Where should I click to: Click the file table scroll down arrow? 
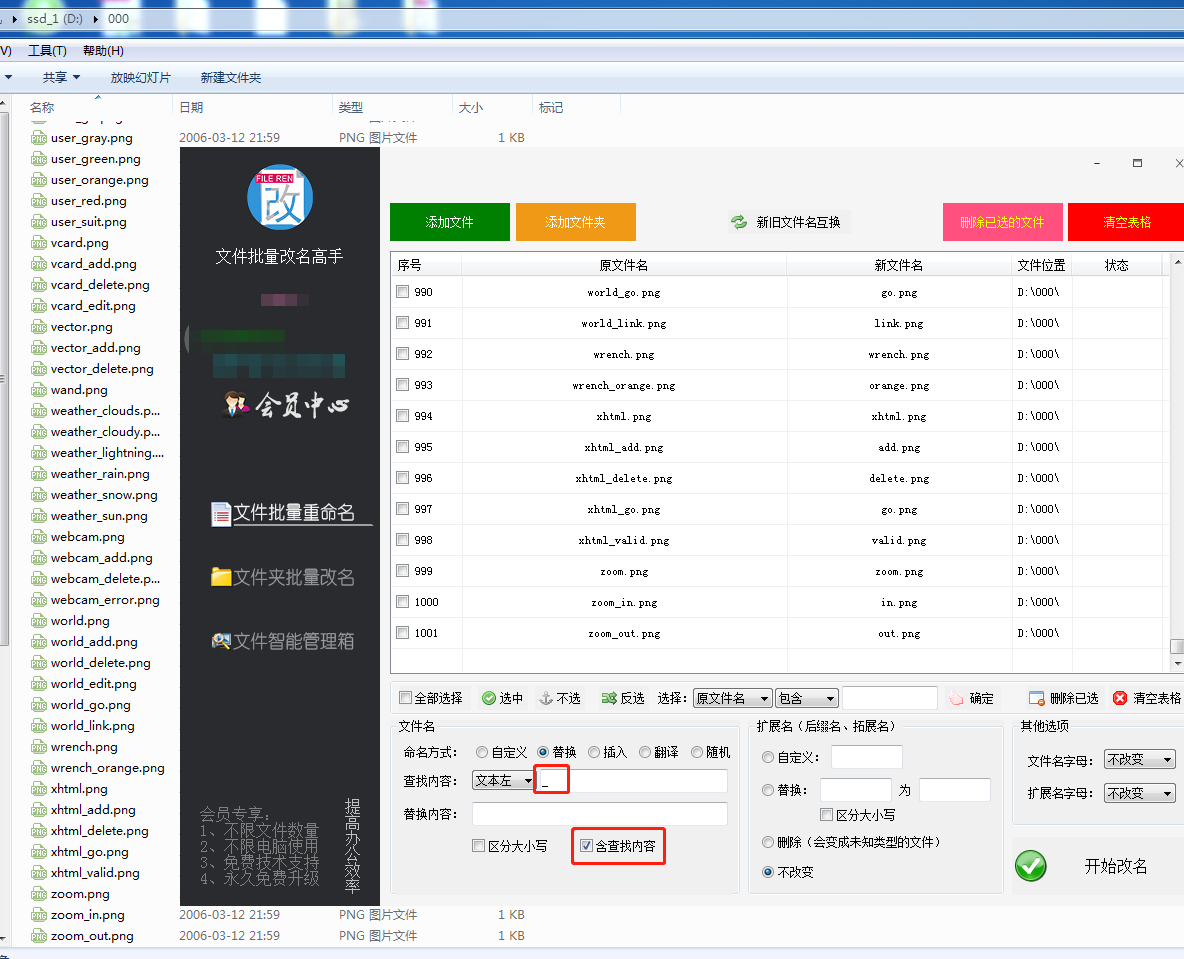1177,664
